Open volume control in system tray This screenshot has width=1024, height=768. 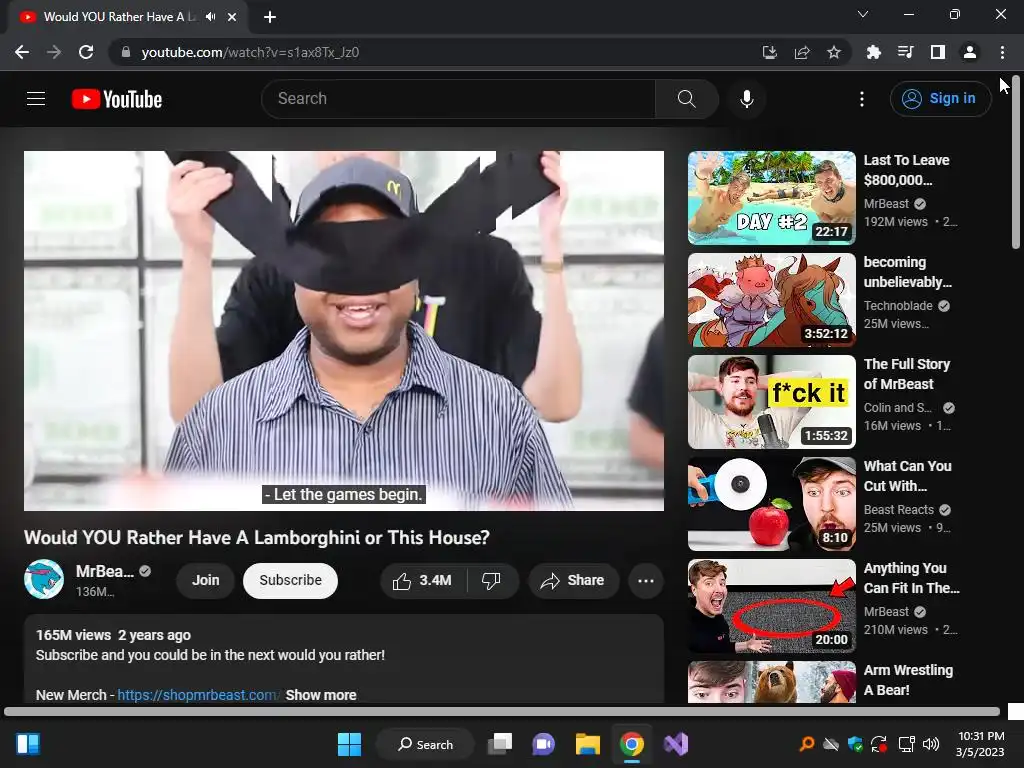931,744
